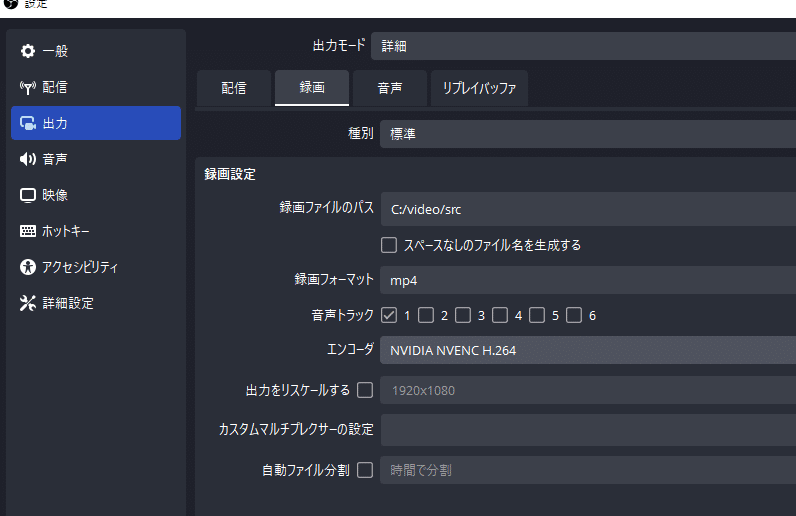Open the アクセシビリティ settings page
Viewport: 796px width, 516px height.
click(80, 267)
